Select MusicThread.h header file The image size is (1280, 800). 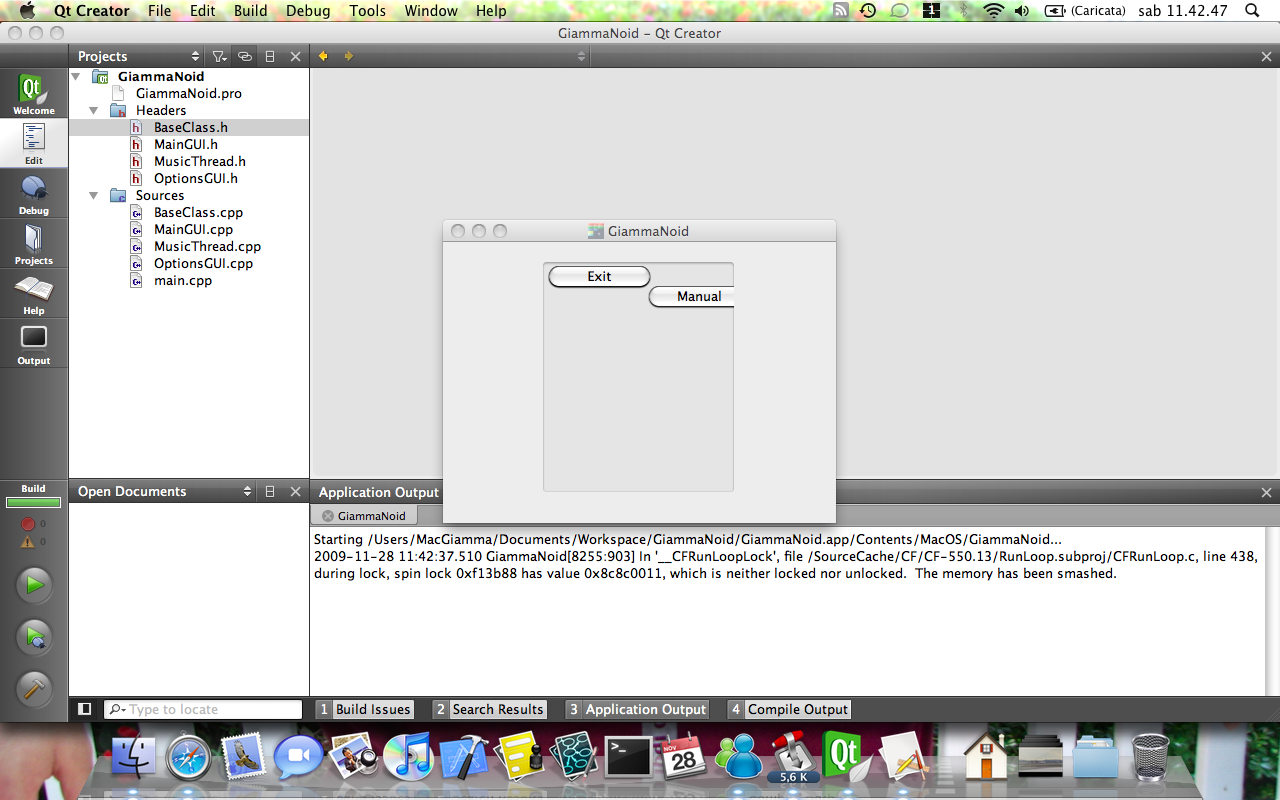(x=199, y=161)
